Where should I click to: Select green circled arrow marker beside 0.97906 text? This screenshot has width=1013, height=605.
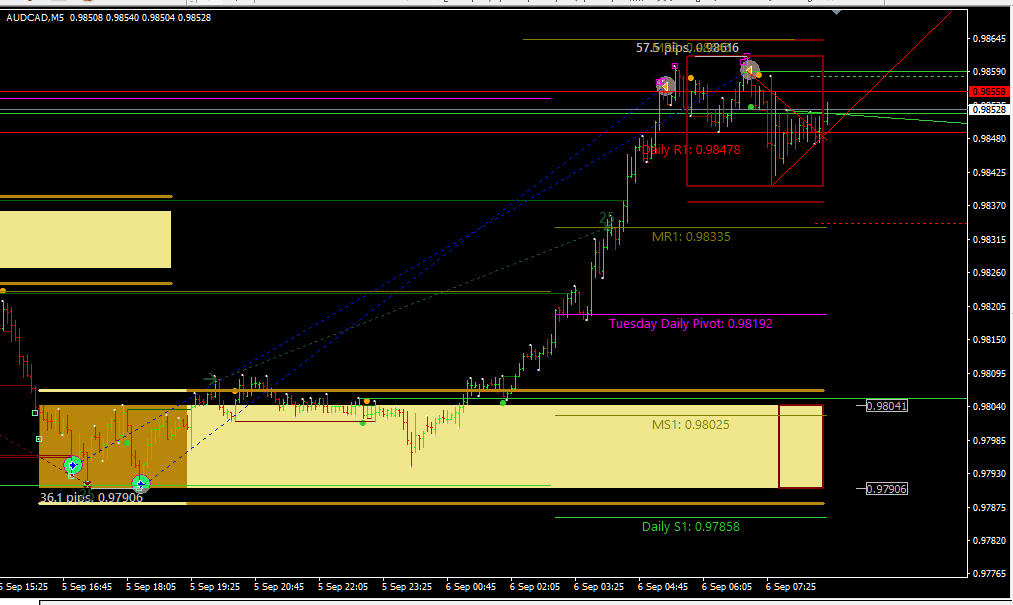click(x=141, y=483)
